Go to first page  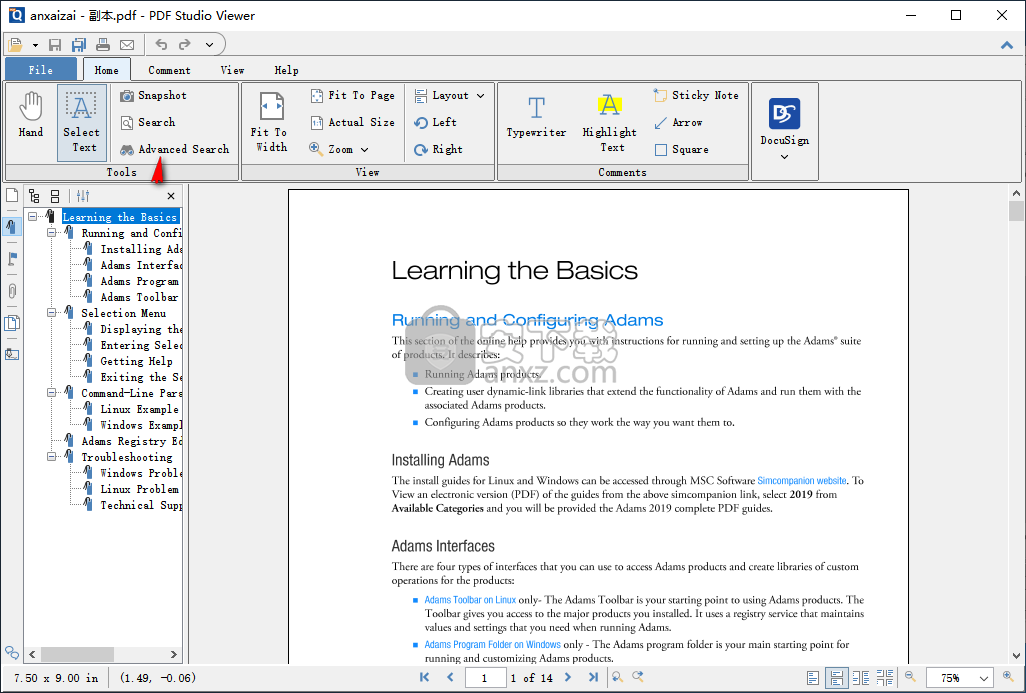[425, 677]
